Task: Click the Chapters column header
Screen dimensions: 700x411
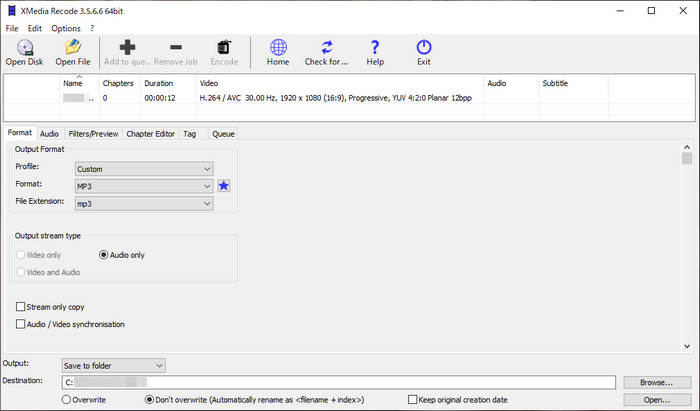Action: pos(118,83)
